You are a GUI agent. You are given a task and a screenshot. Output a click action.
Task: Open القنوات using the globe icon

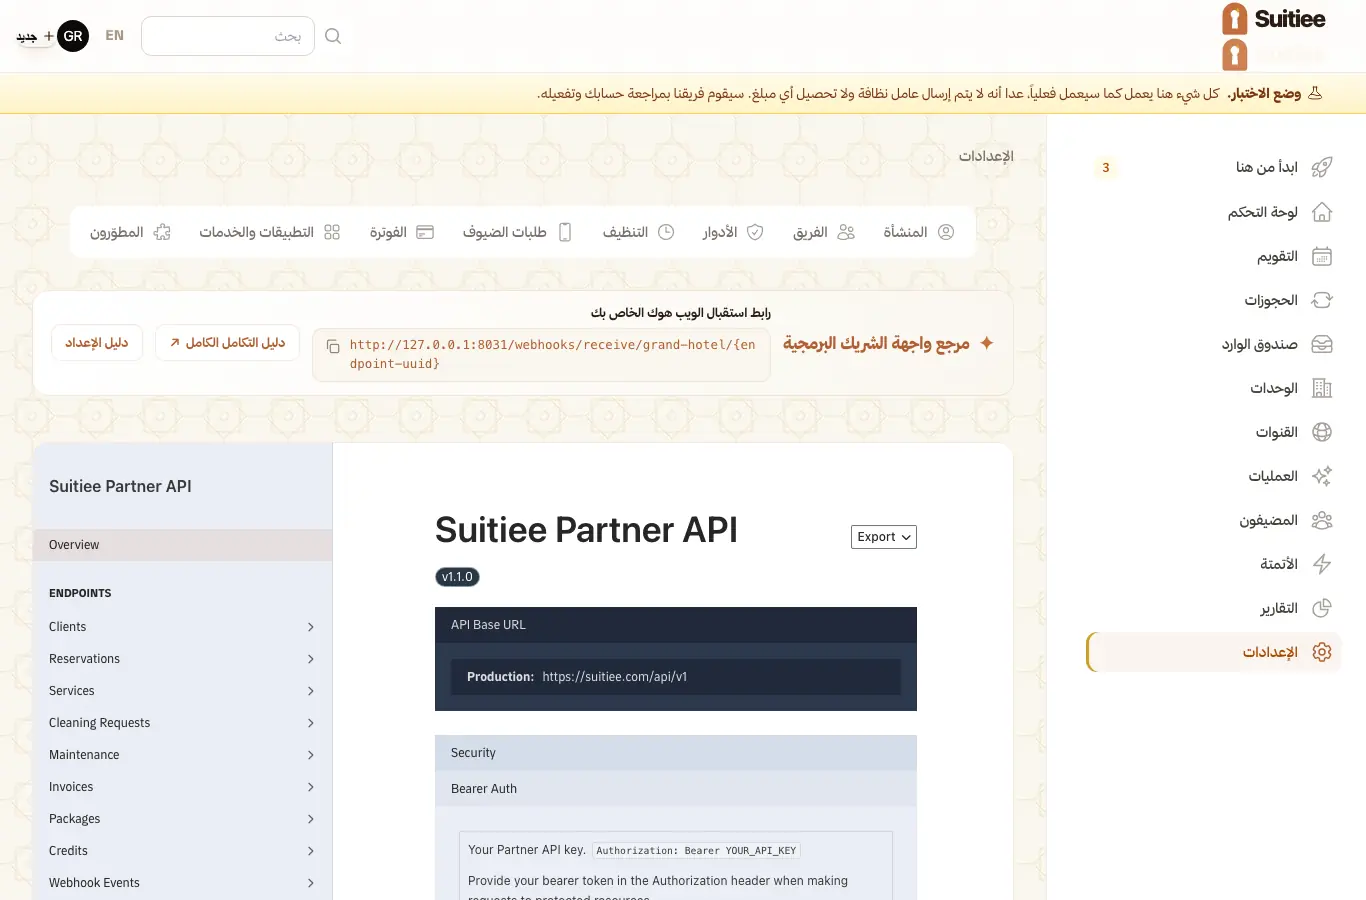(1321, 432)
